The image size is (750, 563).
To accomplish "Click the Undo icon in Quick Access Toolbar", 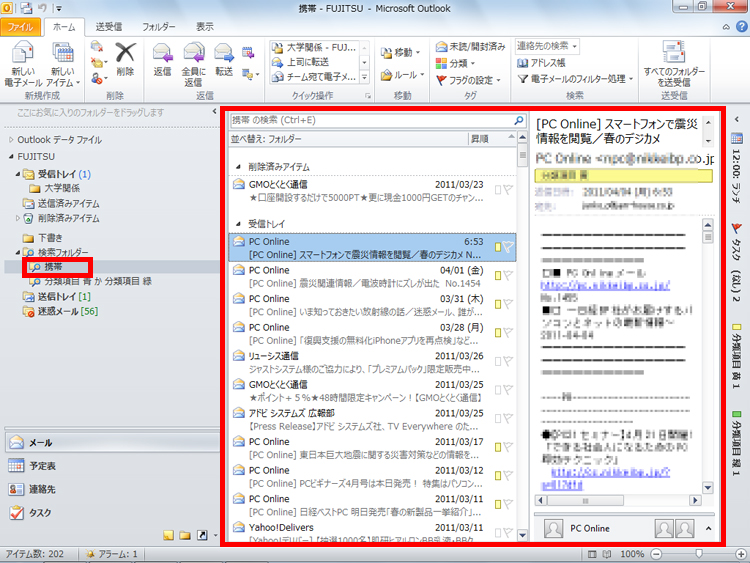I will pos(42,8).
